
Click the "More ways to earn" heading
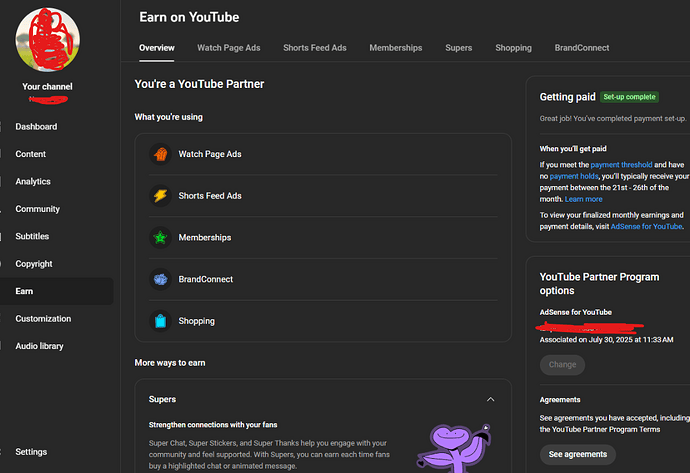point(170,363)
